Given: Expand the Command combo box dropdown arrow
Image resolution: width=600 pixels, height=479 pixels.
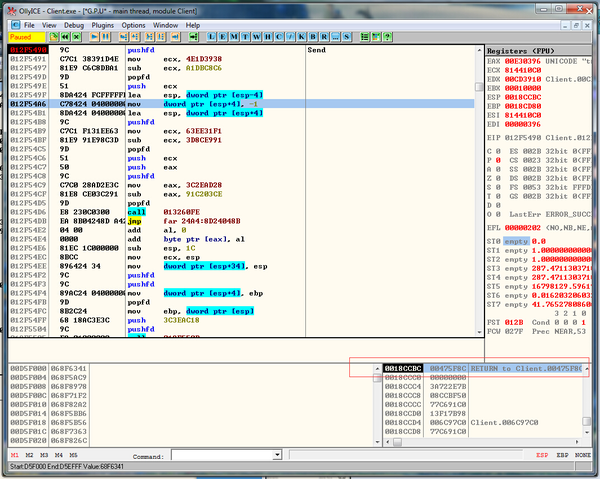Looking at the screenshot, I should 276,455.
